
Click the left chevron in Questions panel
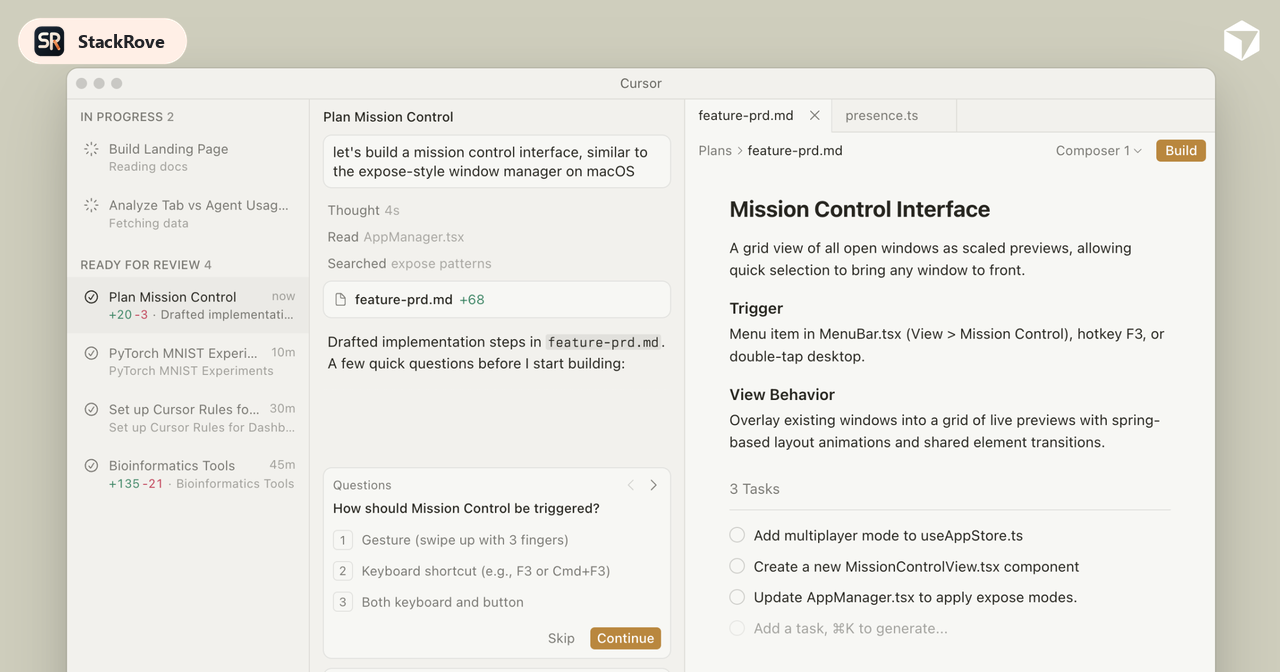click(x=630, y=485)
